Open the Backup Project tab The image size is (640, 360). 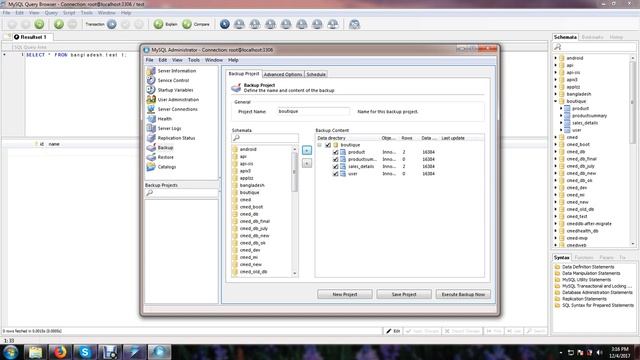(x=244, y=73)
